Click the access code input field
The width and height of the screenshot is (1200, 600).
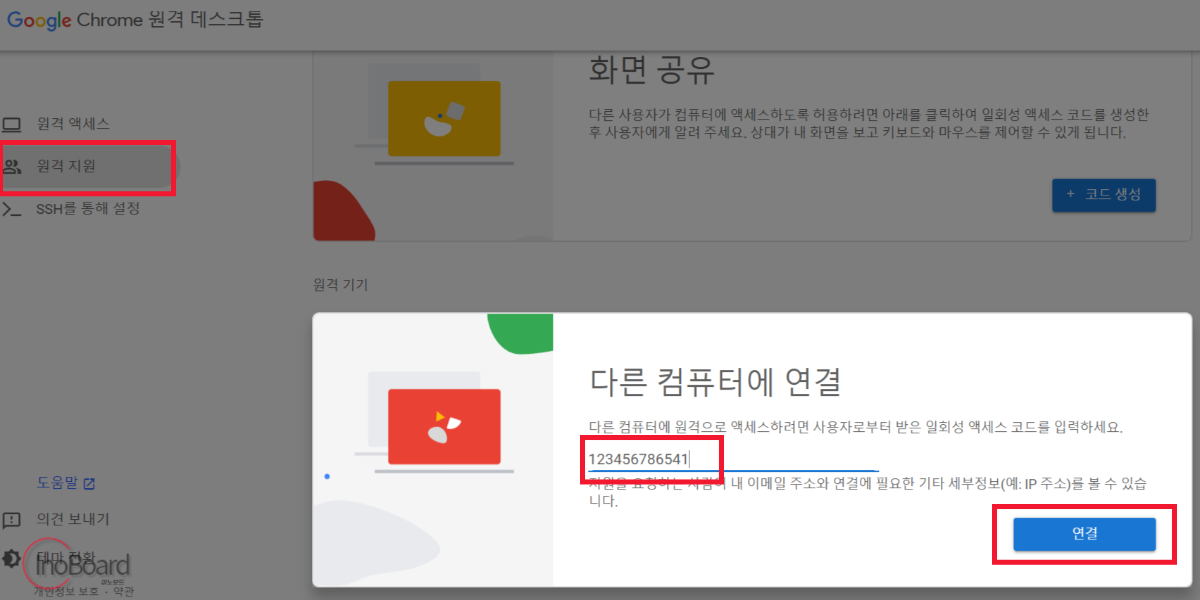[x=733, y=459]
